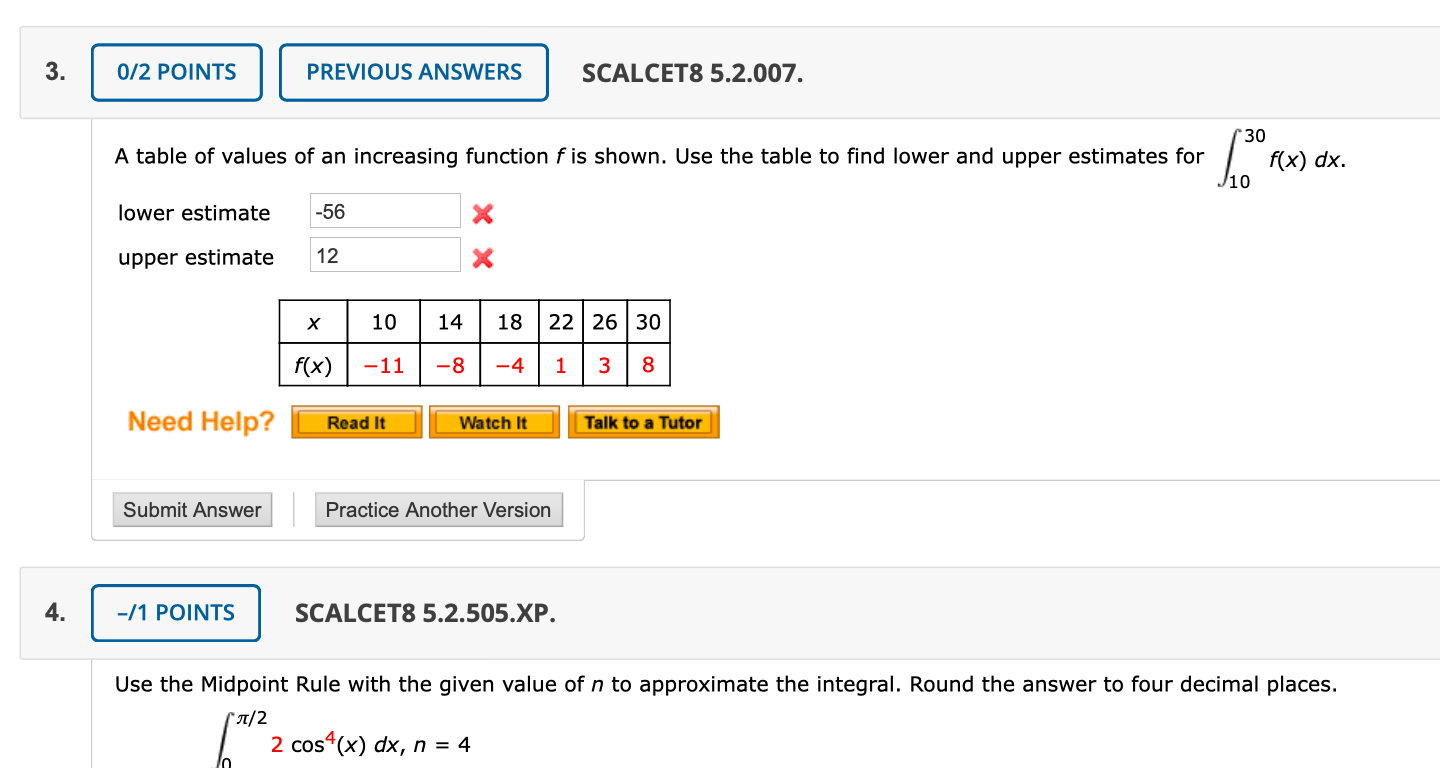The height and width of the screenshot is (768, 1440).
Task: Click Talk to a Tutor
Action: (x=643, y=421)
